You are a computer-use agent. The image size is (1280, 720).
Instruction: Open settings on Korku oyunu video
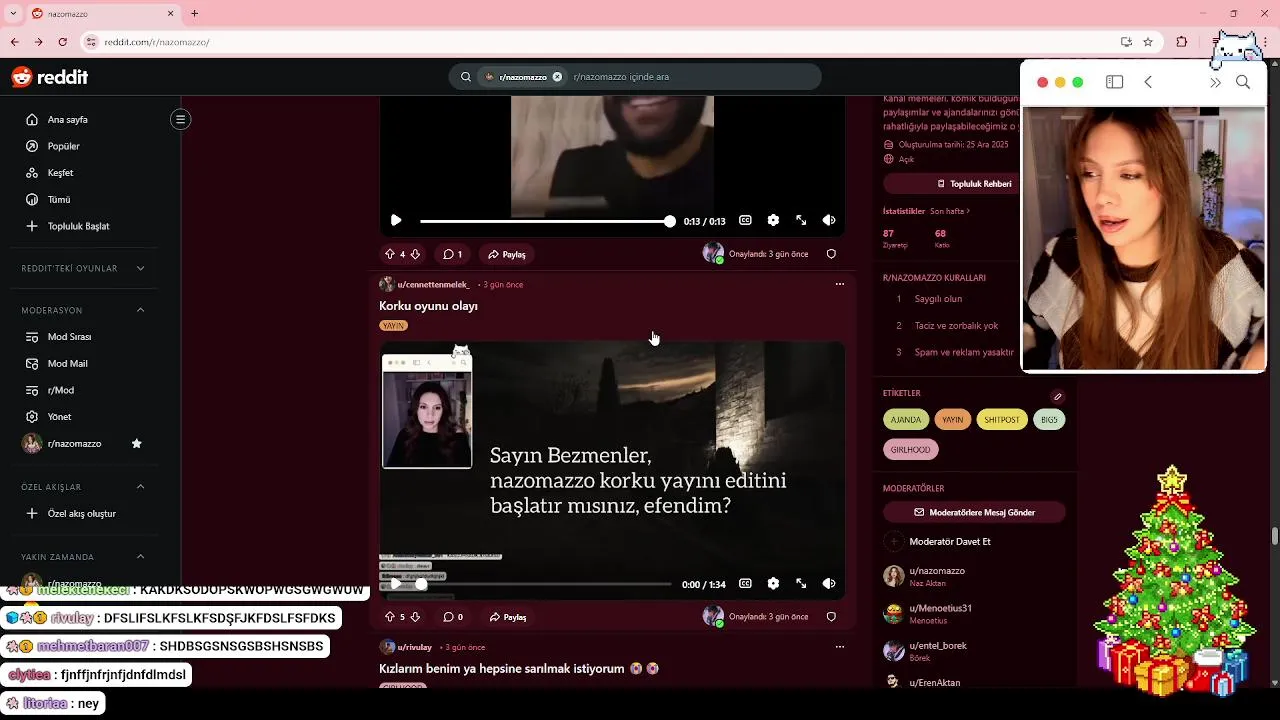point(773,584)
